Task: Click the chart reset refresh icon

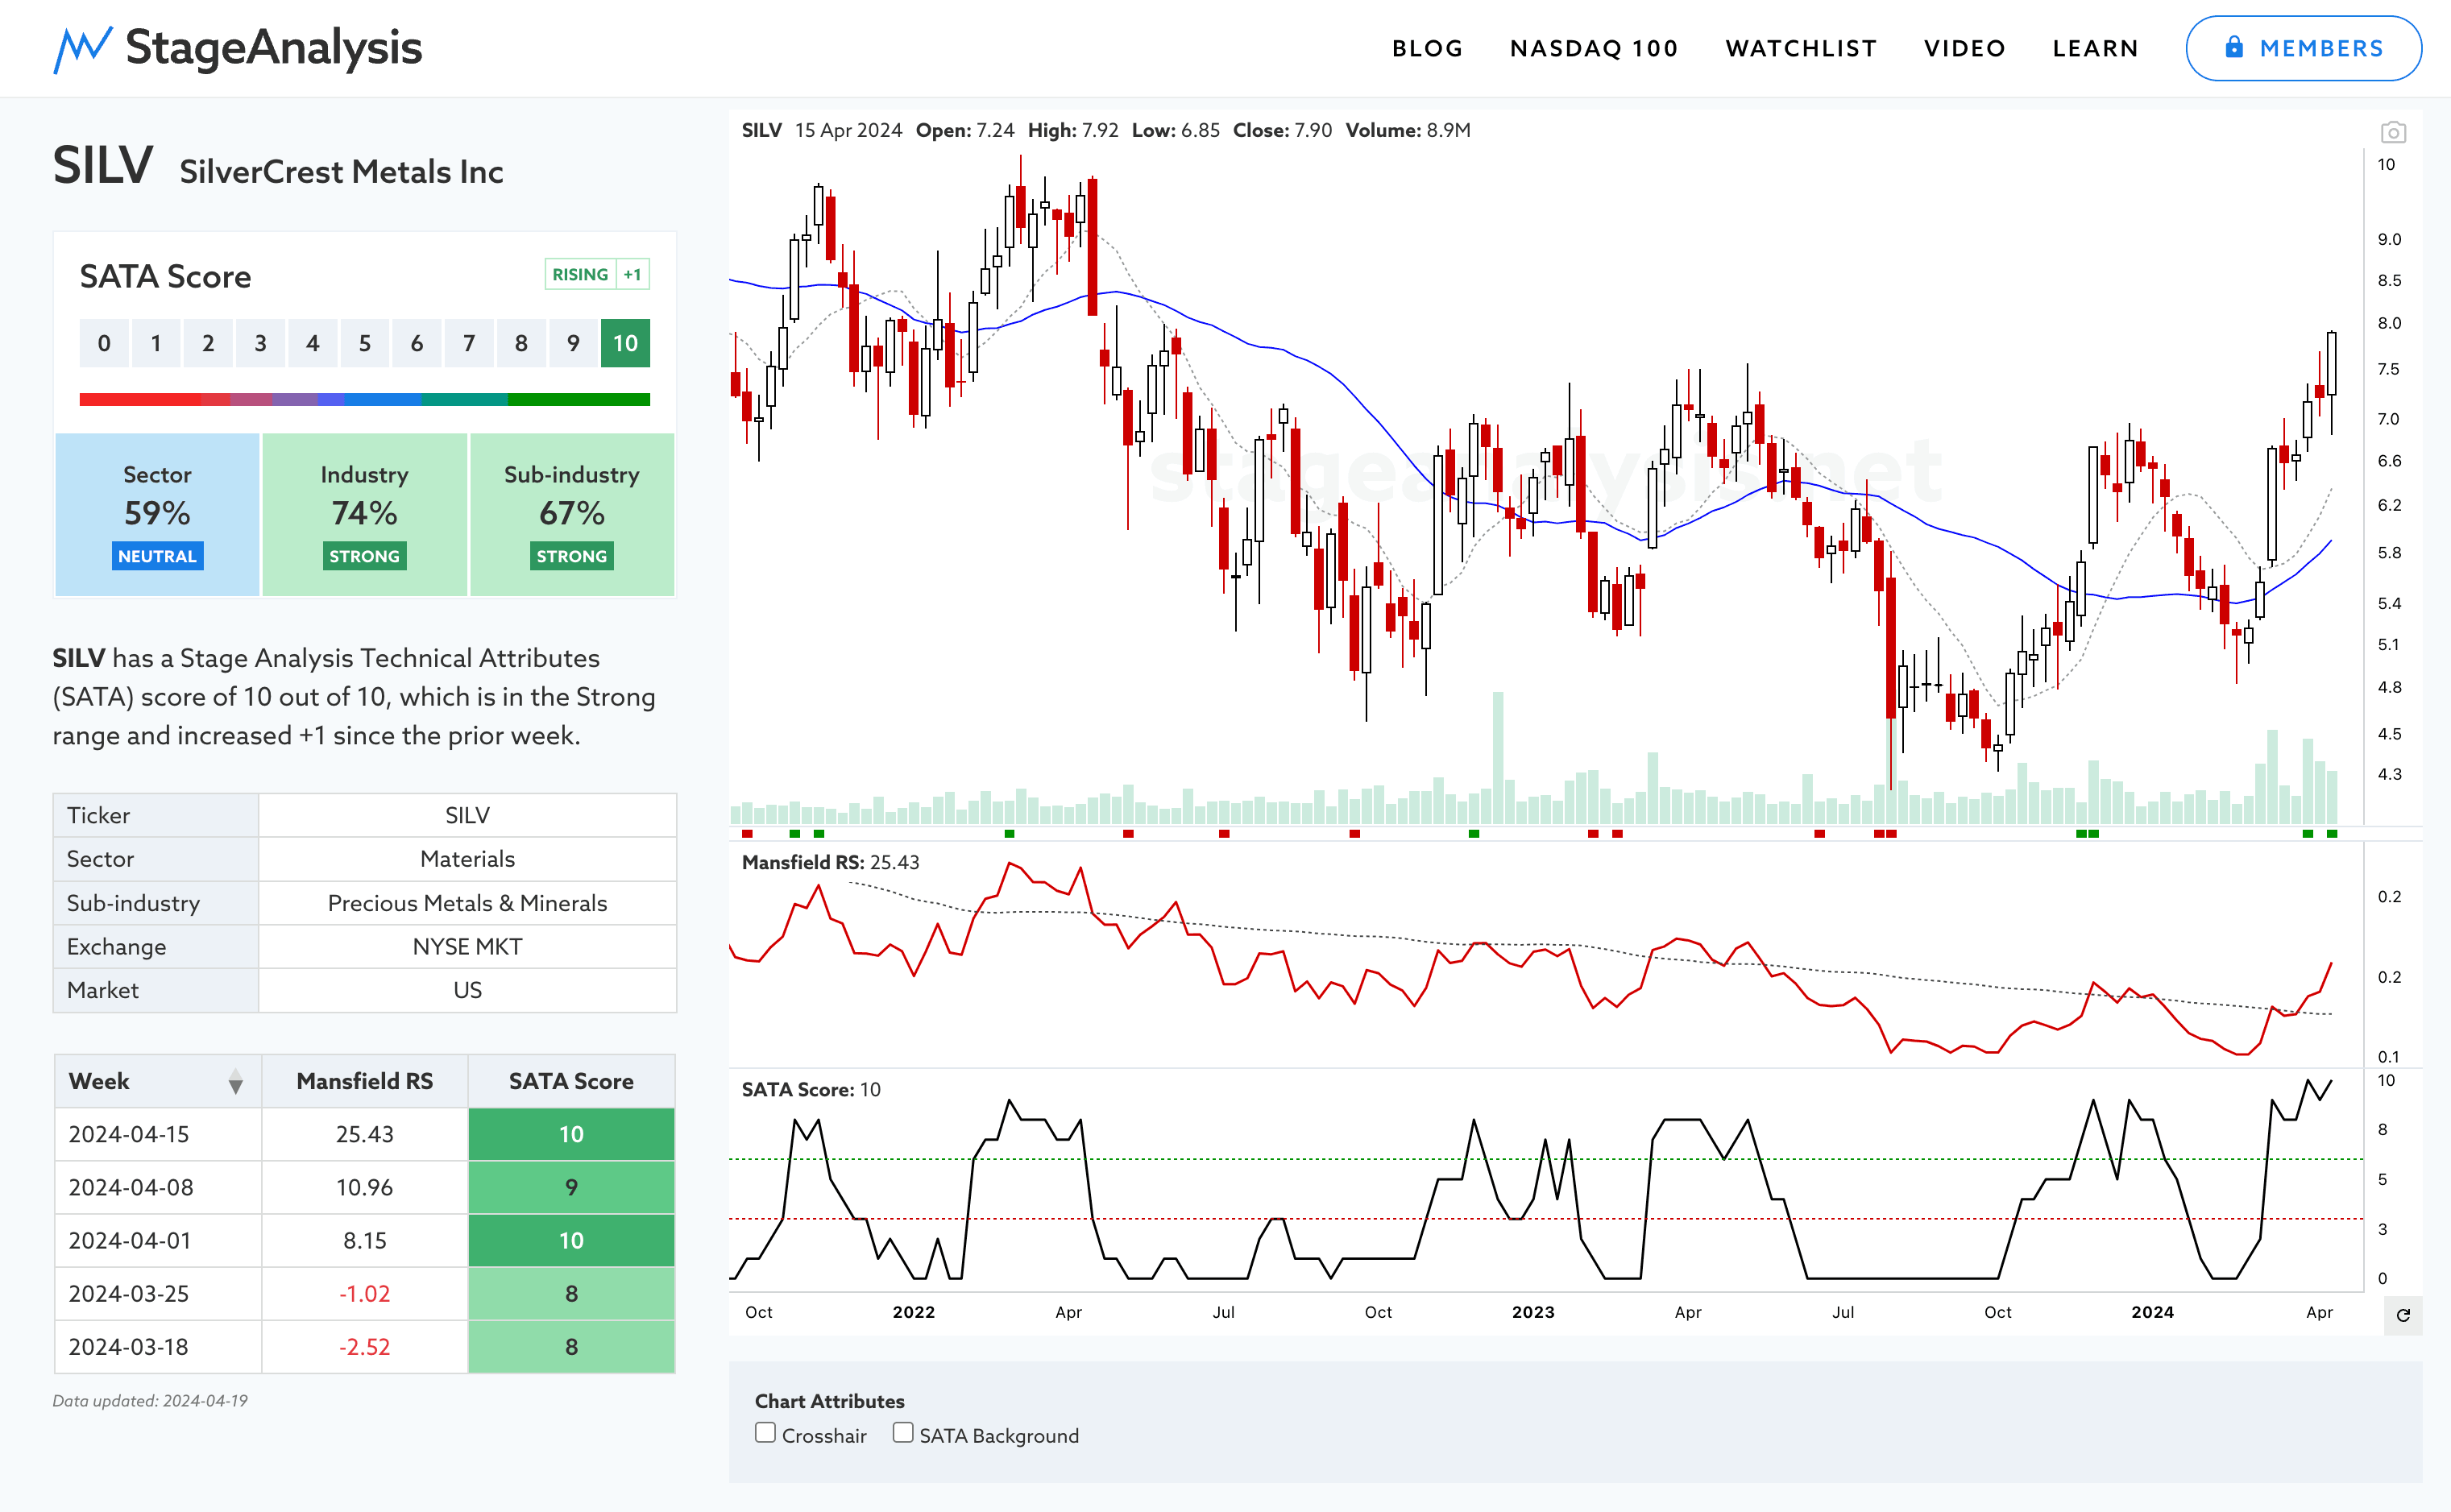Action: tap(2403, 1315)
